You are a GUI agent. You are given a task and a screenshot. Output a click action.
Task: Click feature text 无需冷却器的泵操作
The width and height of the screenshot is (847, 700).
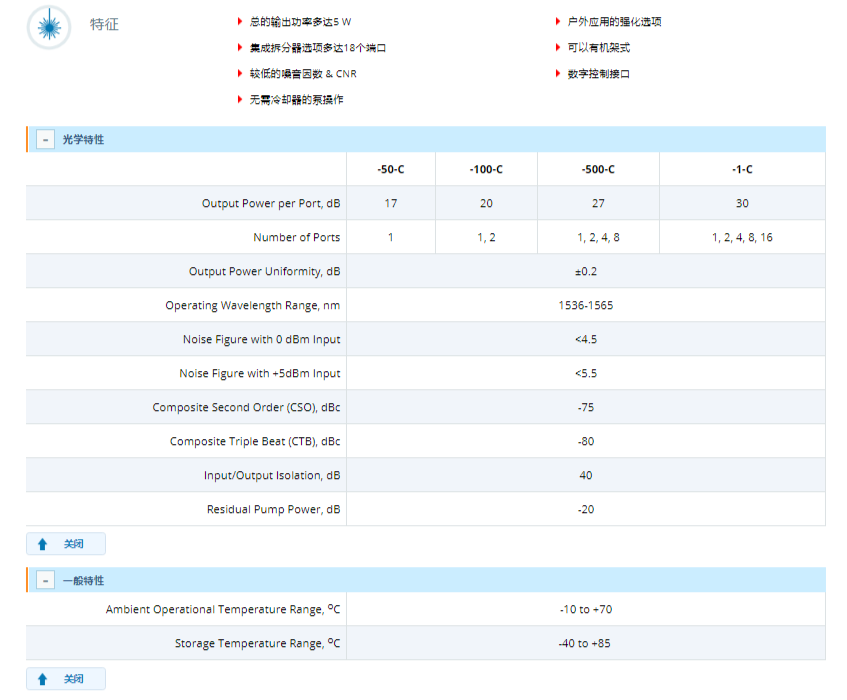tap(296, 99)
